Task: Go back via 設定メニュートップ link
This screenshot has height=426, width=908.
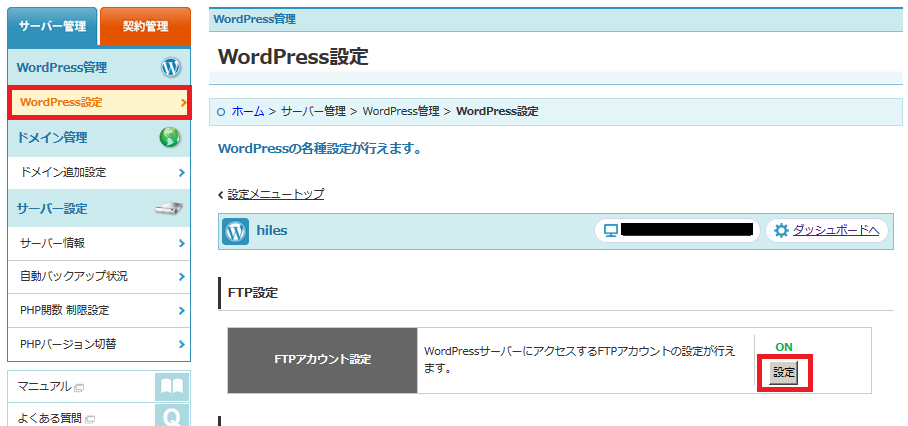Action: pyautogui.click(x=276, y=194)
